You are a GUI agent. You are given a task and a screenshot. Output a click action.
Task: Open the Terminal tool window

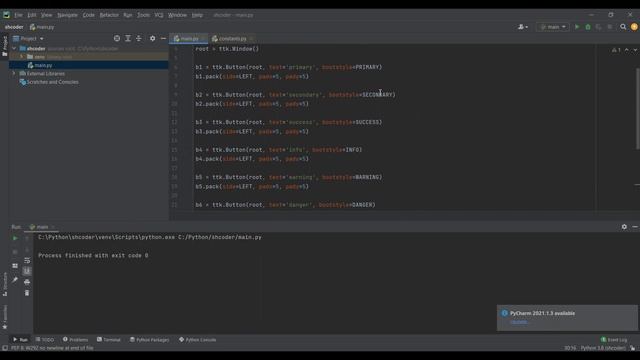pos(109,340)
